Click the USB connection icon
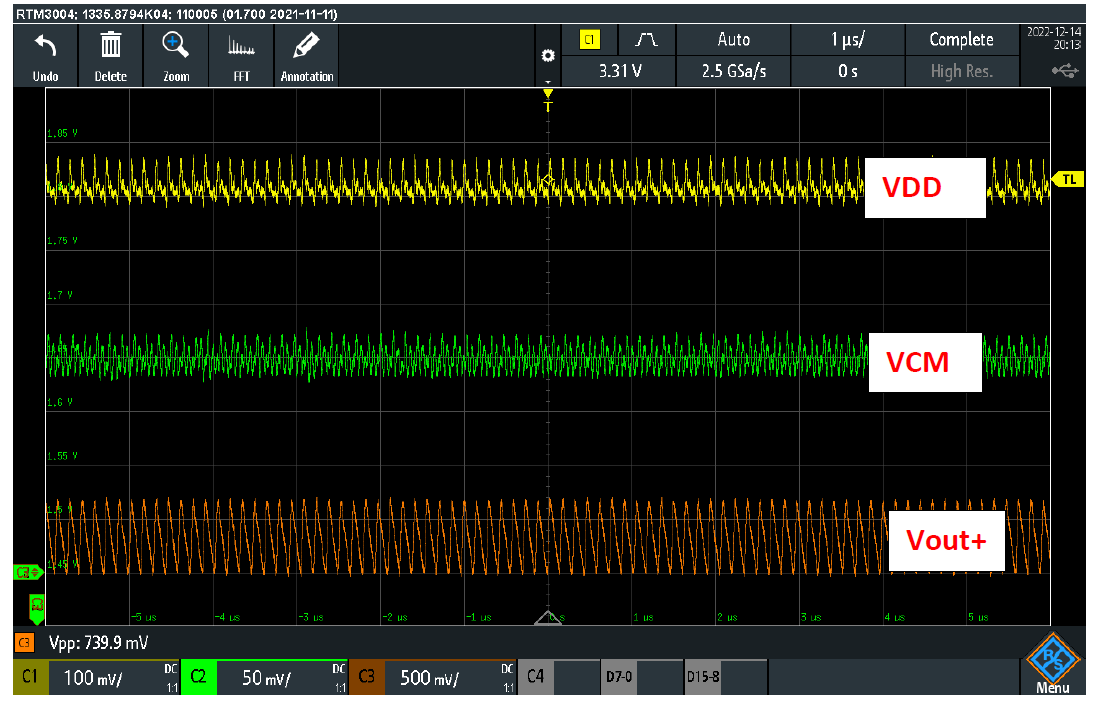Image resolution: width=1097 pixels, height=706 pixels. (1063, 72)
